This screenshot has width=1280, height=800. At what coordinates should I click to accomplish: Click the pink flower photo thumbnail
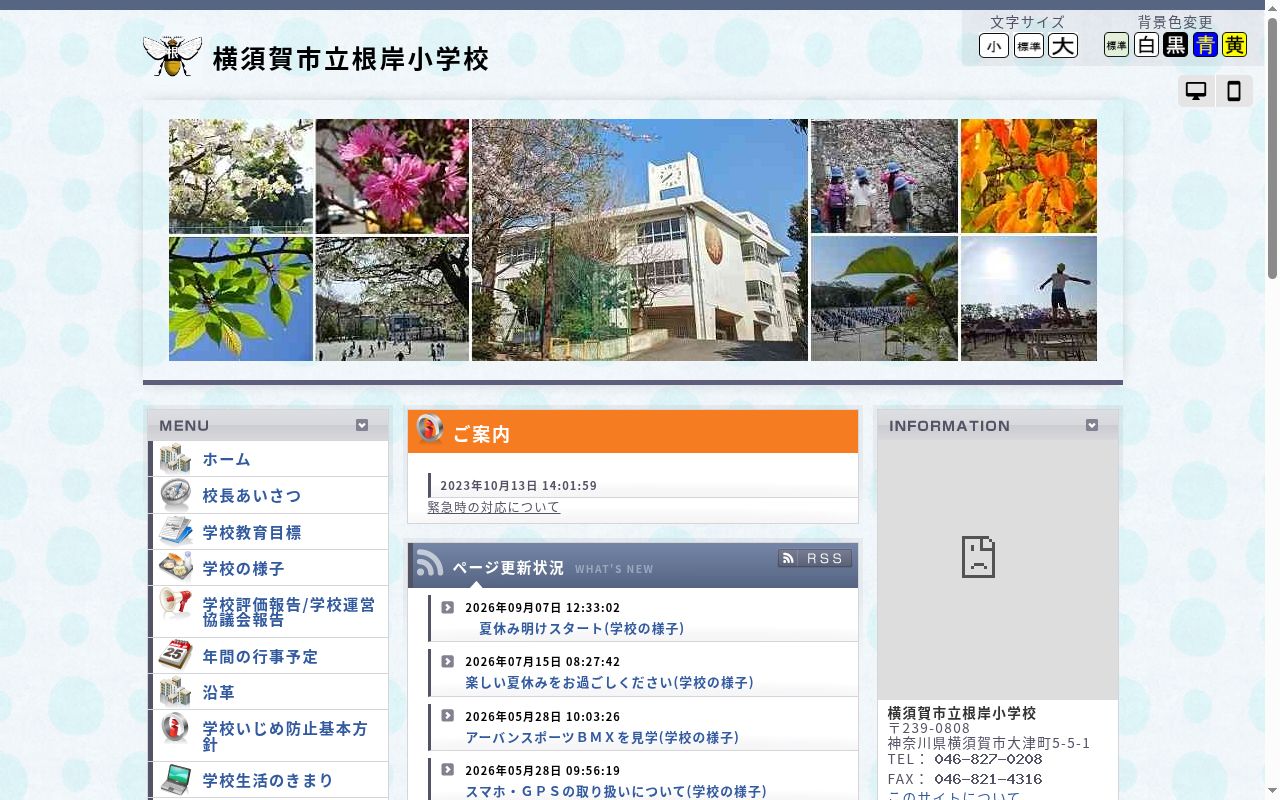pos(392,177)
